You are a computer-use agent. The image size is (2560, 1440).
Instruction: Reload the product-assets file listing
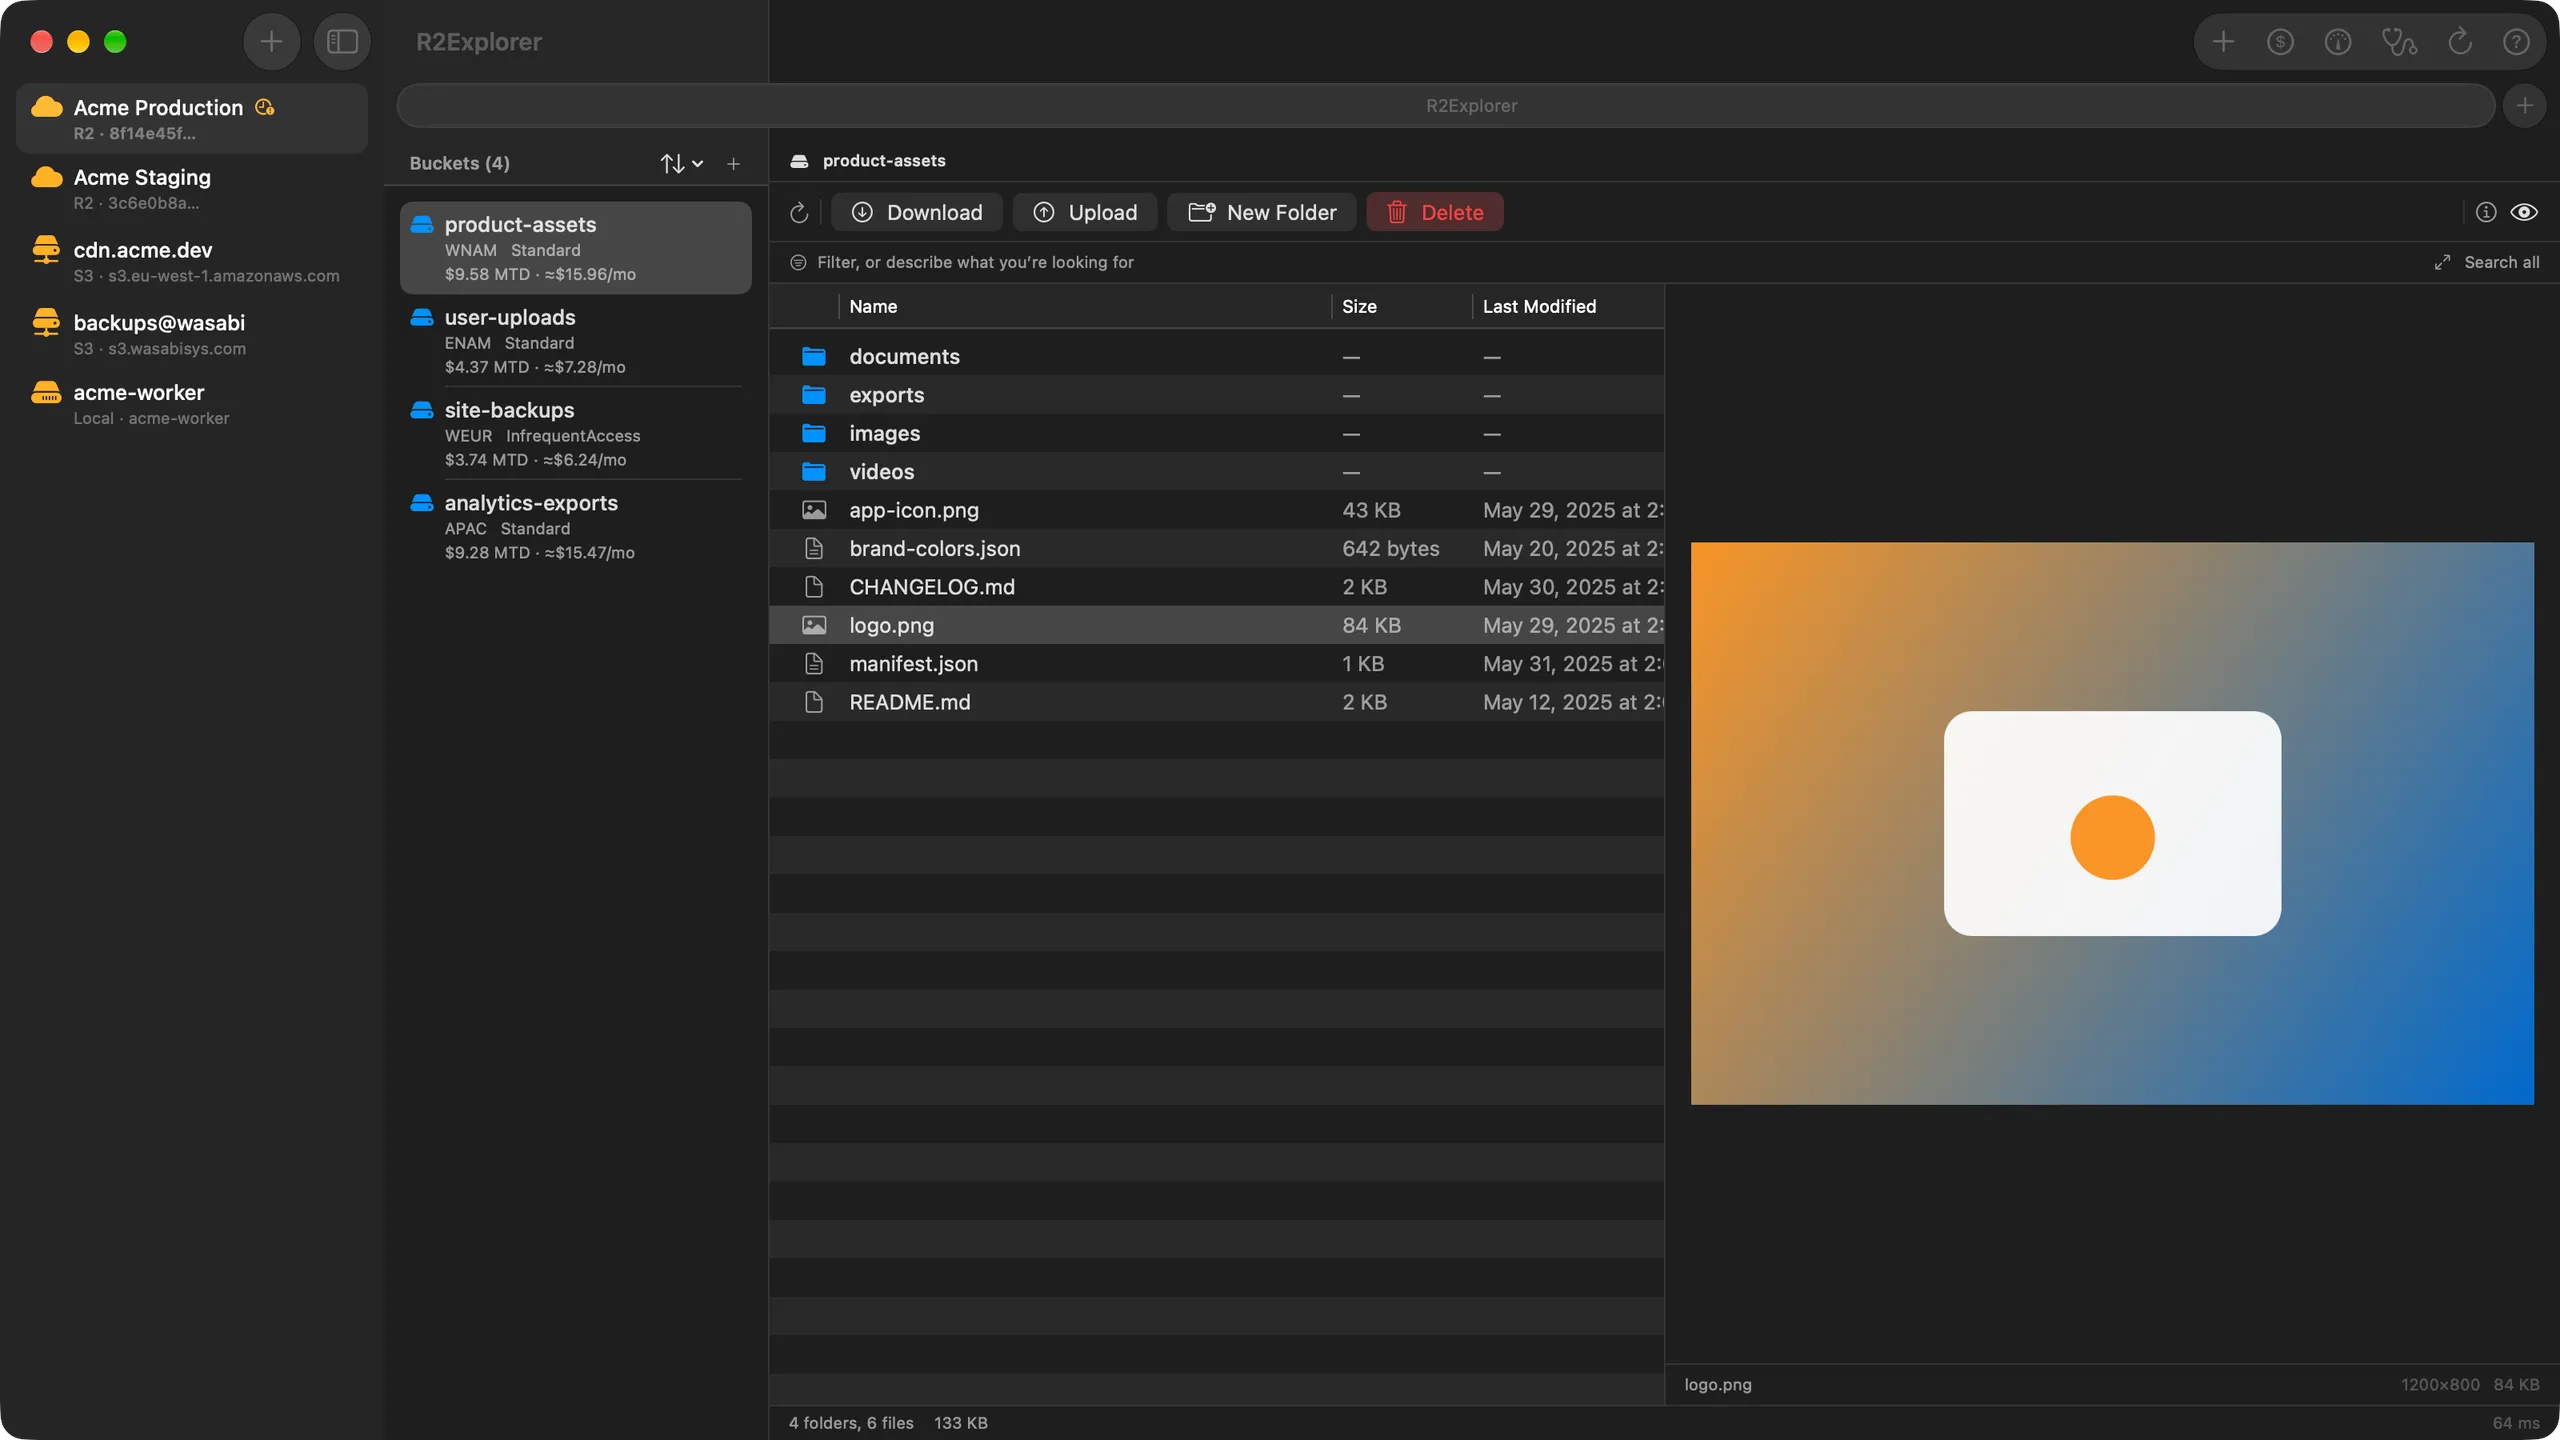pos(798,212)
